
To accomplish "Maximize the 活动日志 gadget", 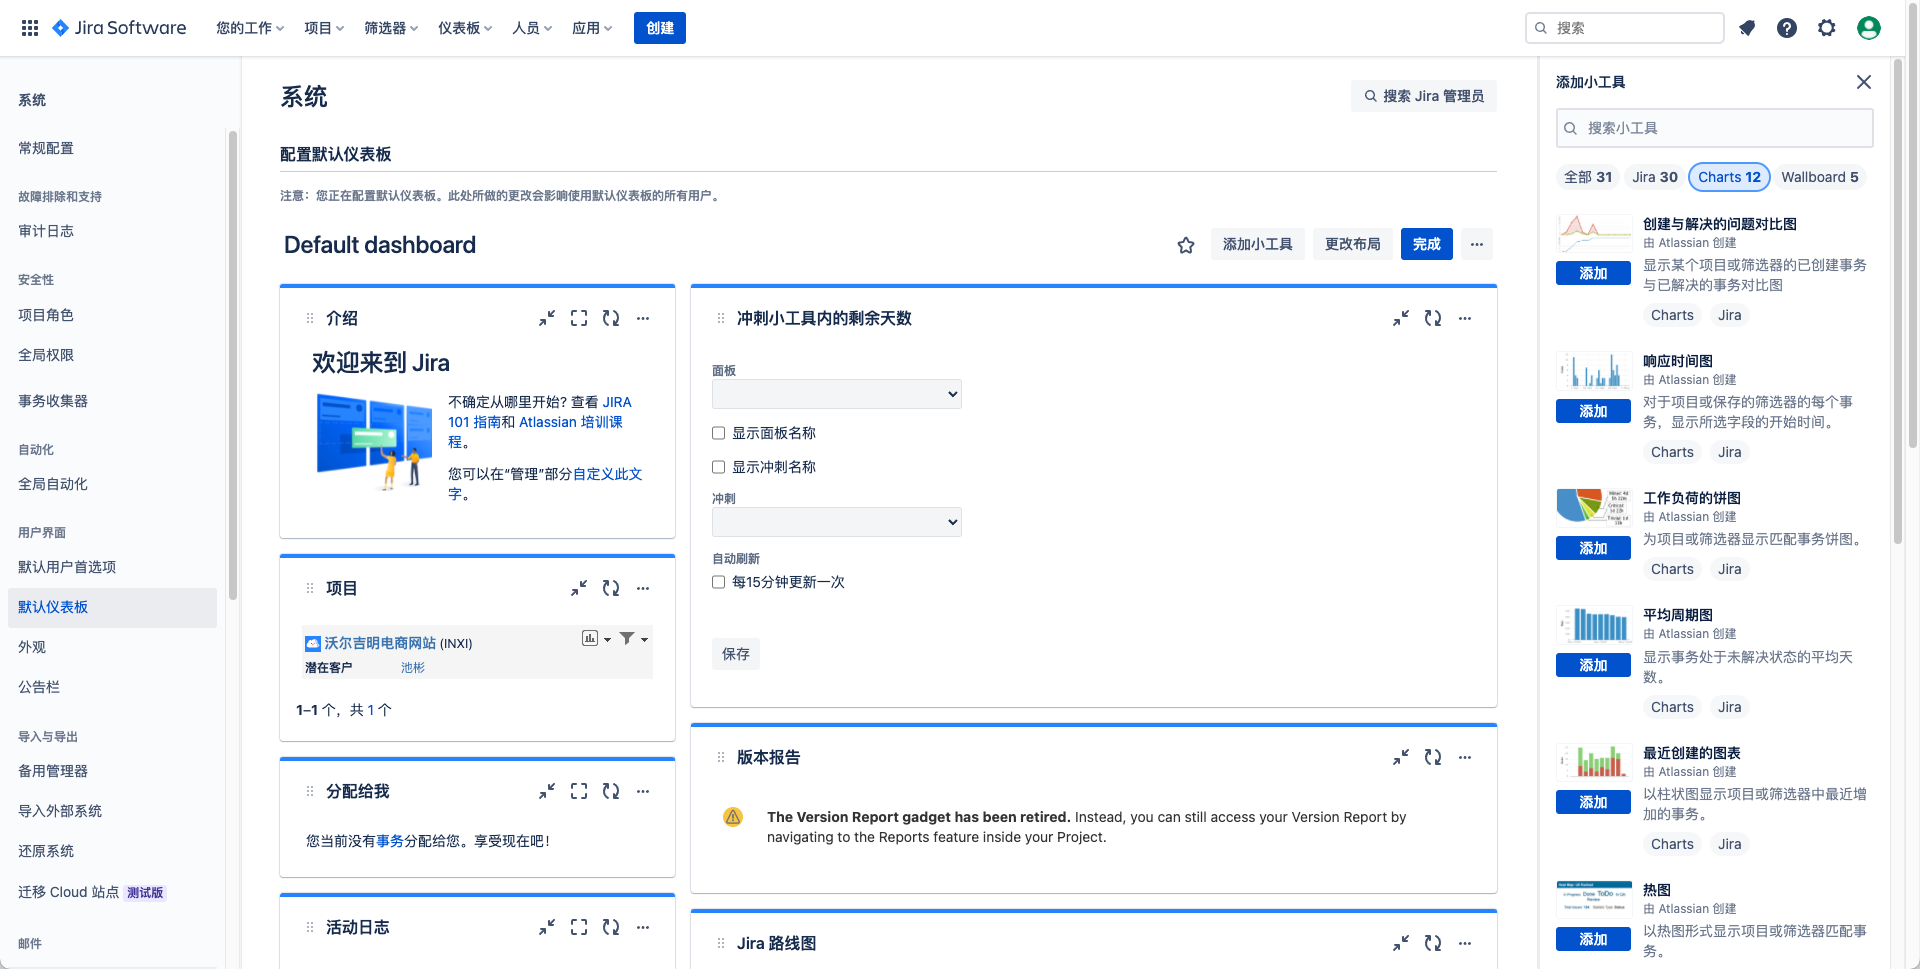I will tap(579, 927).
